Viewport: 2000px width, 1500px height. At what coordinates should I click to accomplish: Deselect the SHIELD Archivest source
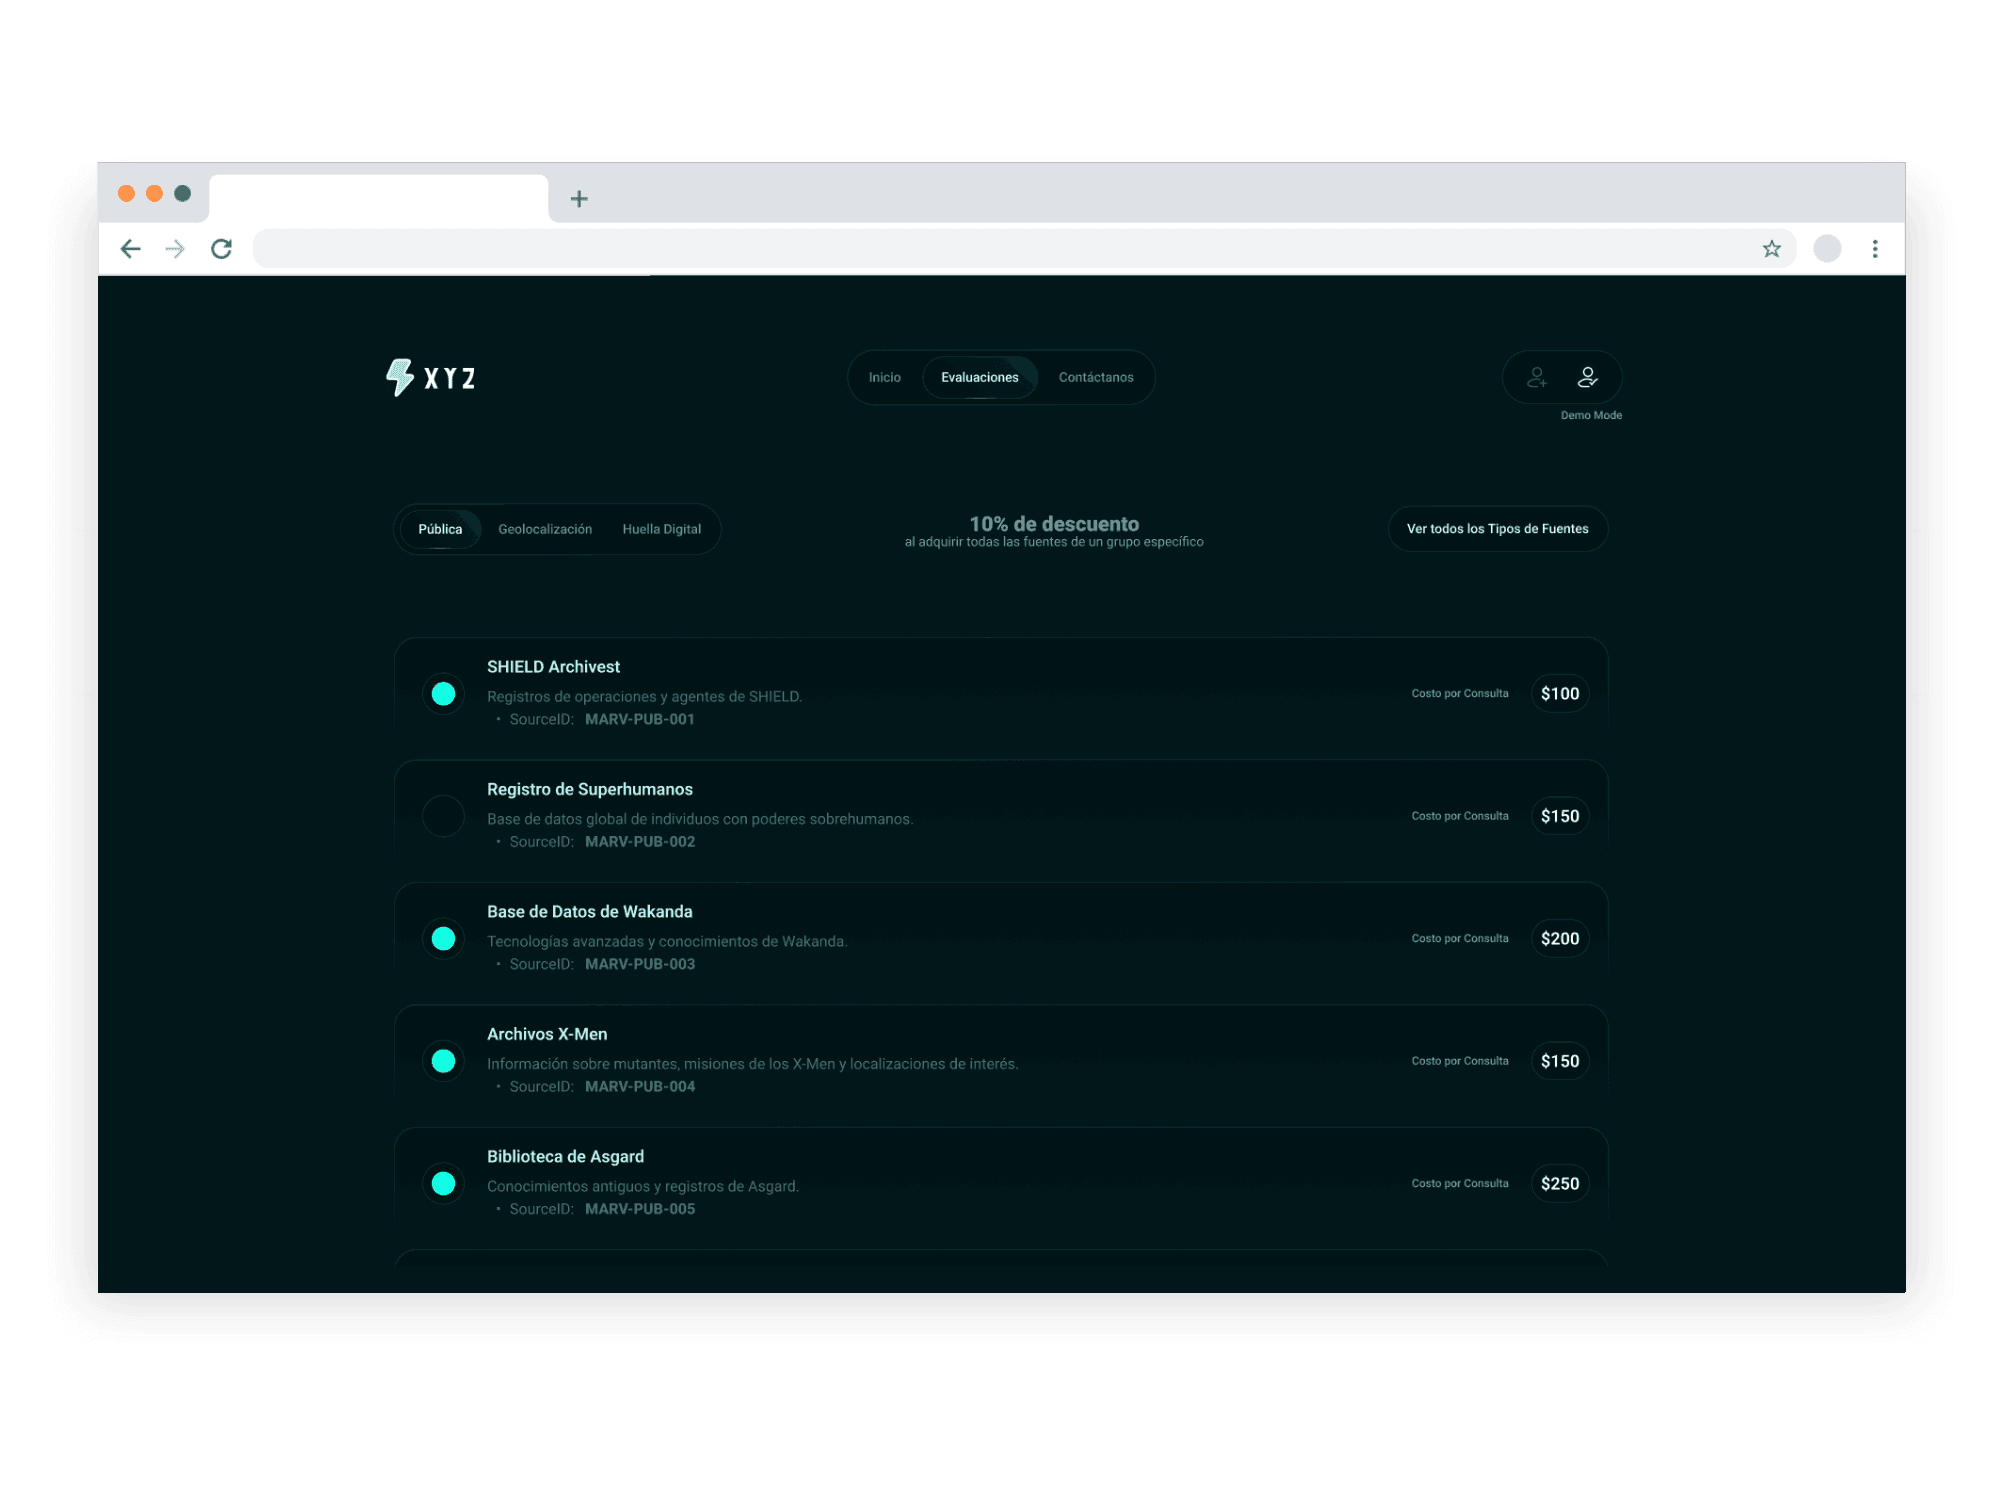click(x=443, y=694)
